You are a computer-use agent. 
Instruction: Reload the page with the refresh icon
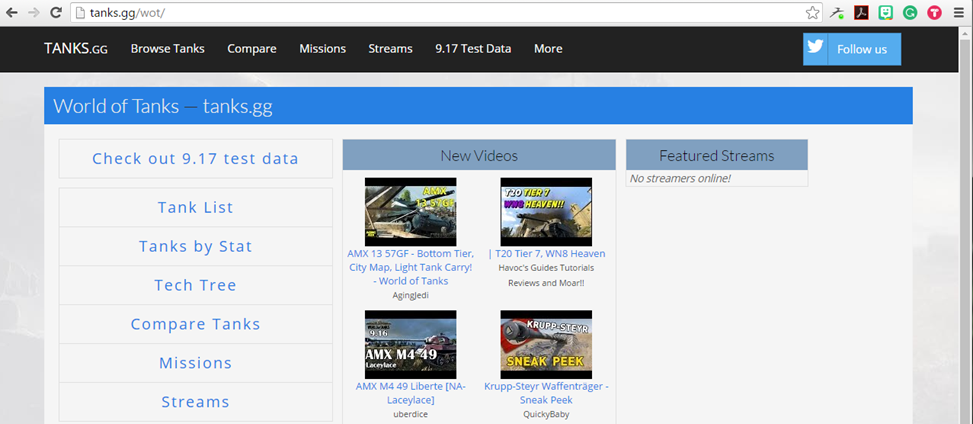(x=56, y=12)
